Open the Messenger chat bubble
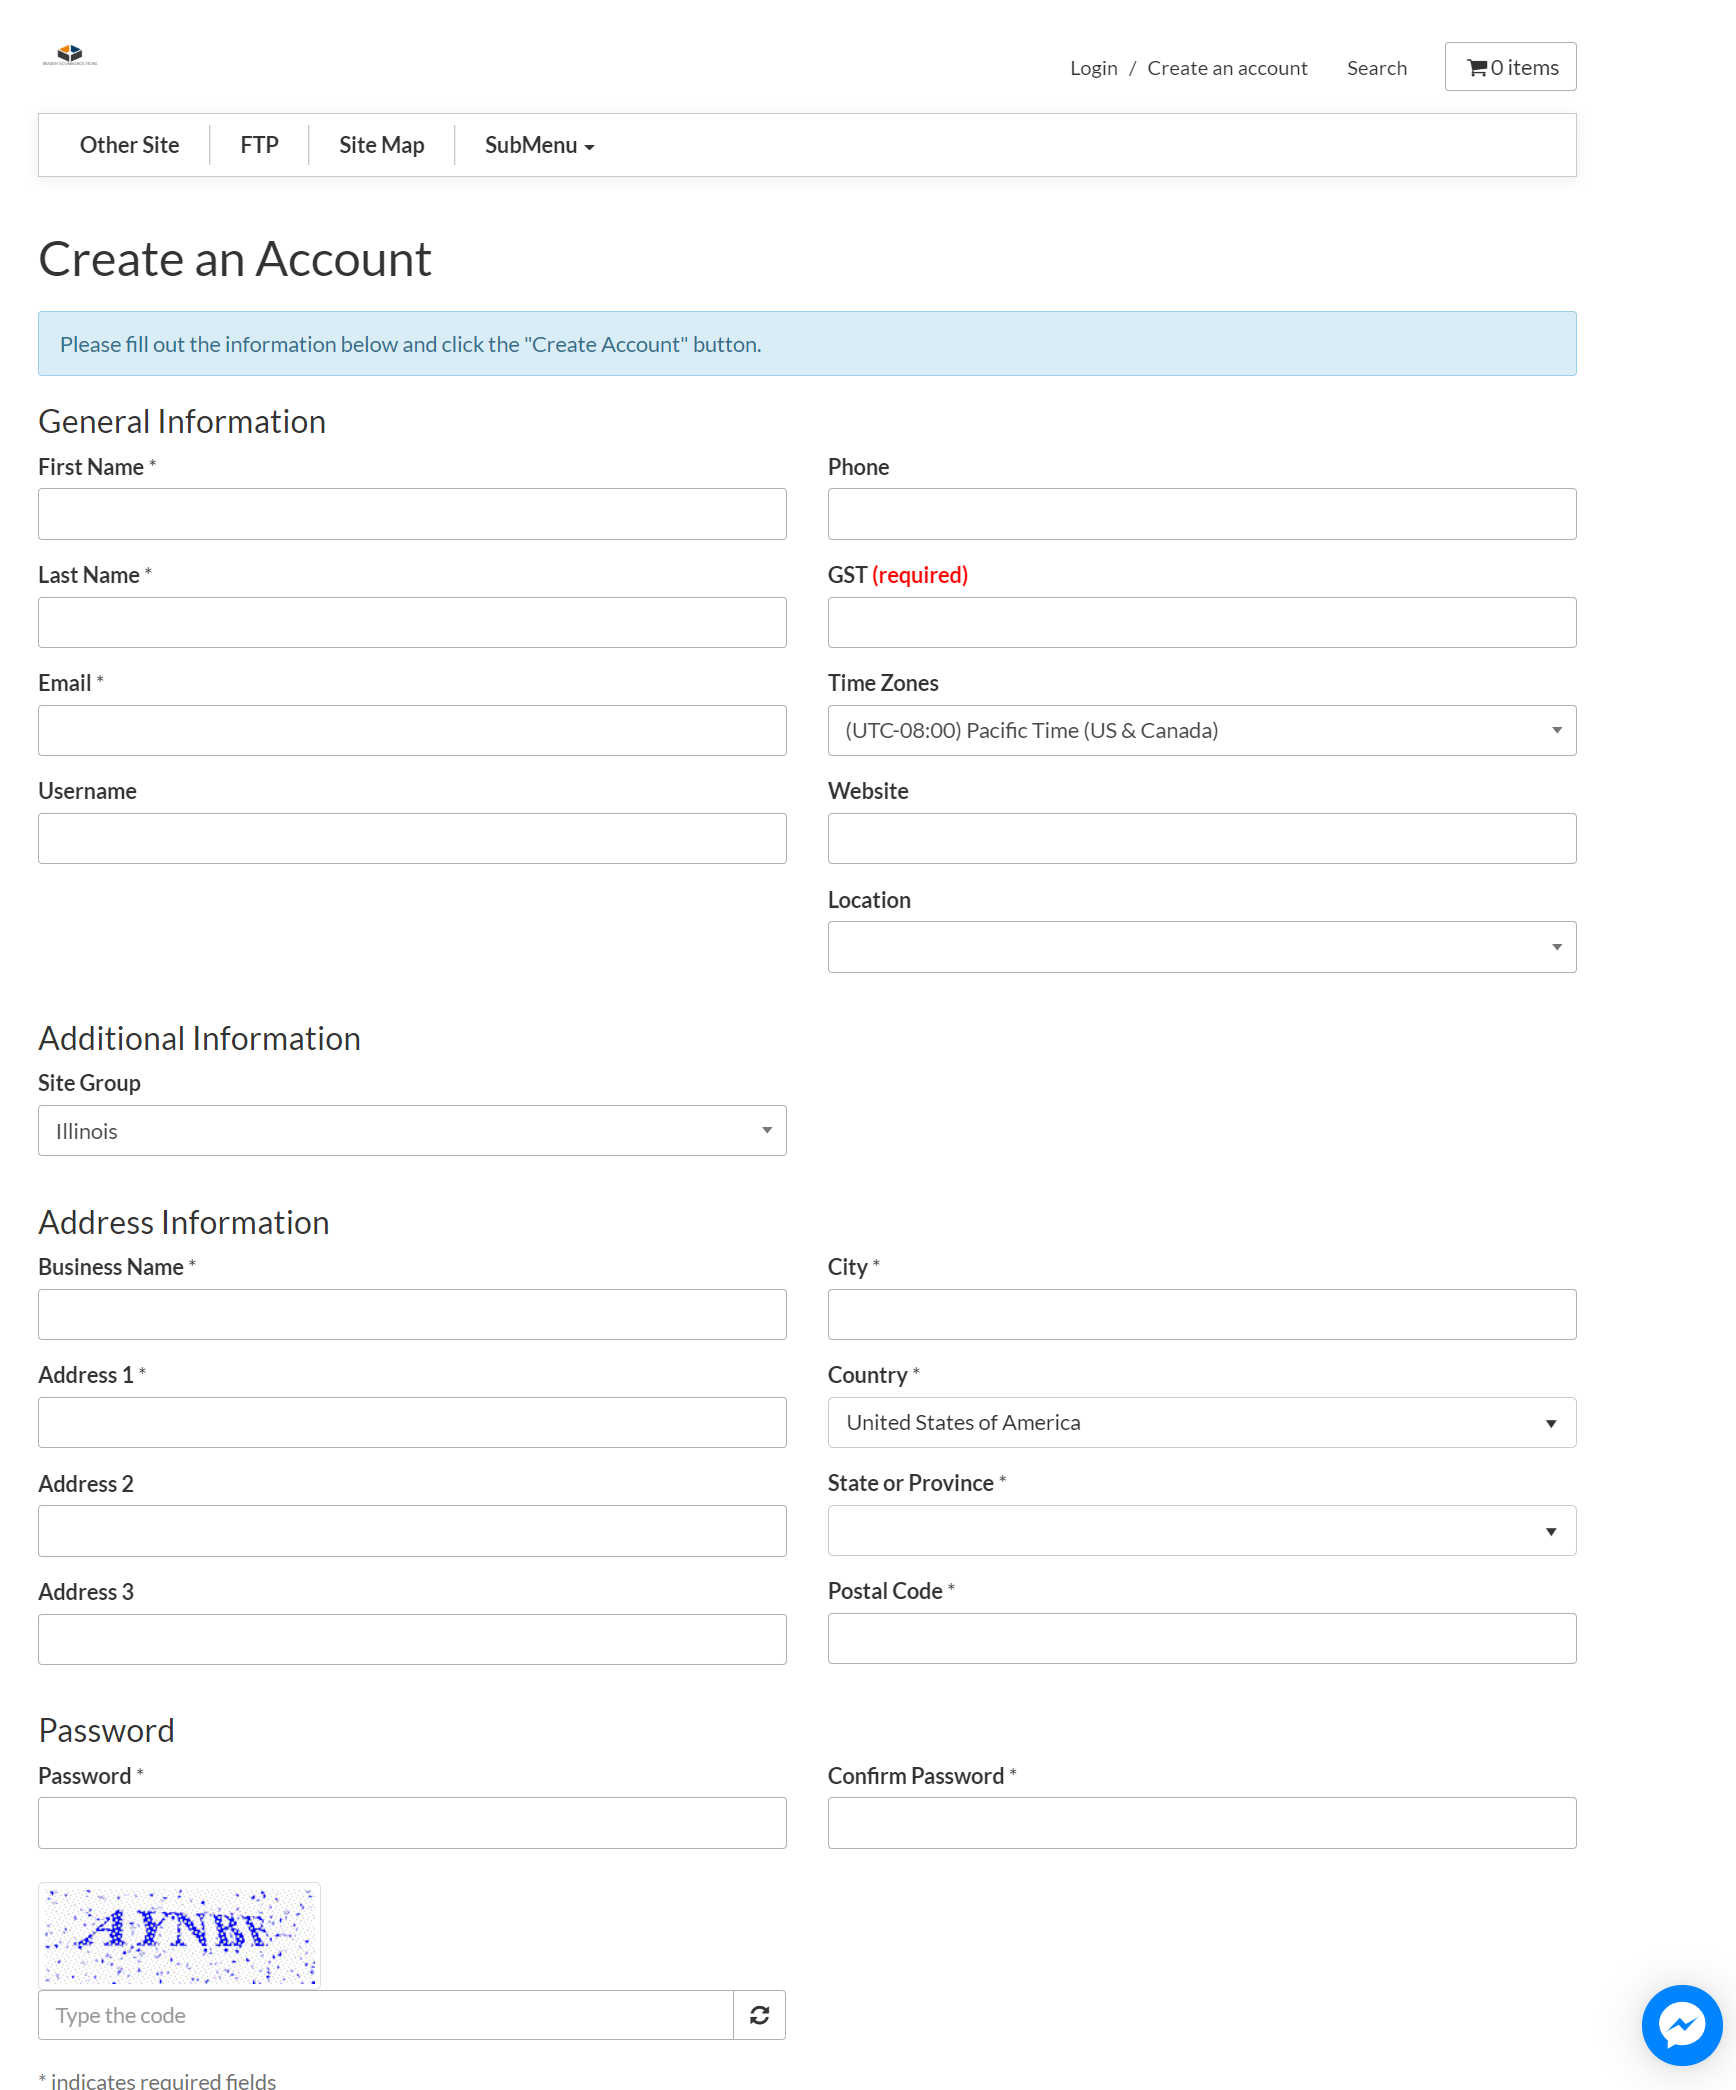The height and width of the screenshot is (2090, 1736). pos(1682,2025)
